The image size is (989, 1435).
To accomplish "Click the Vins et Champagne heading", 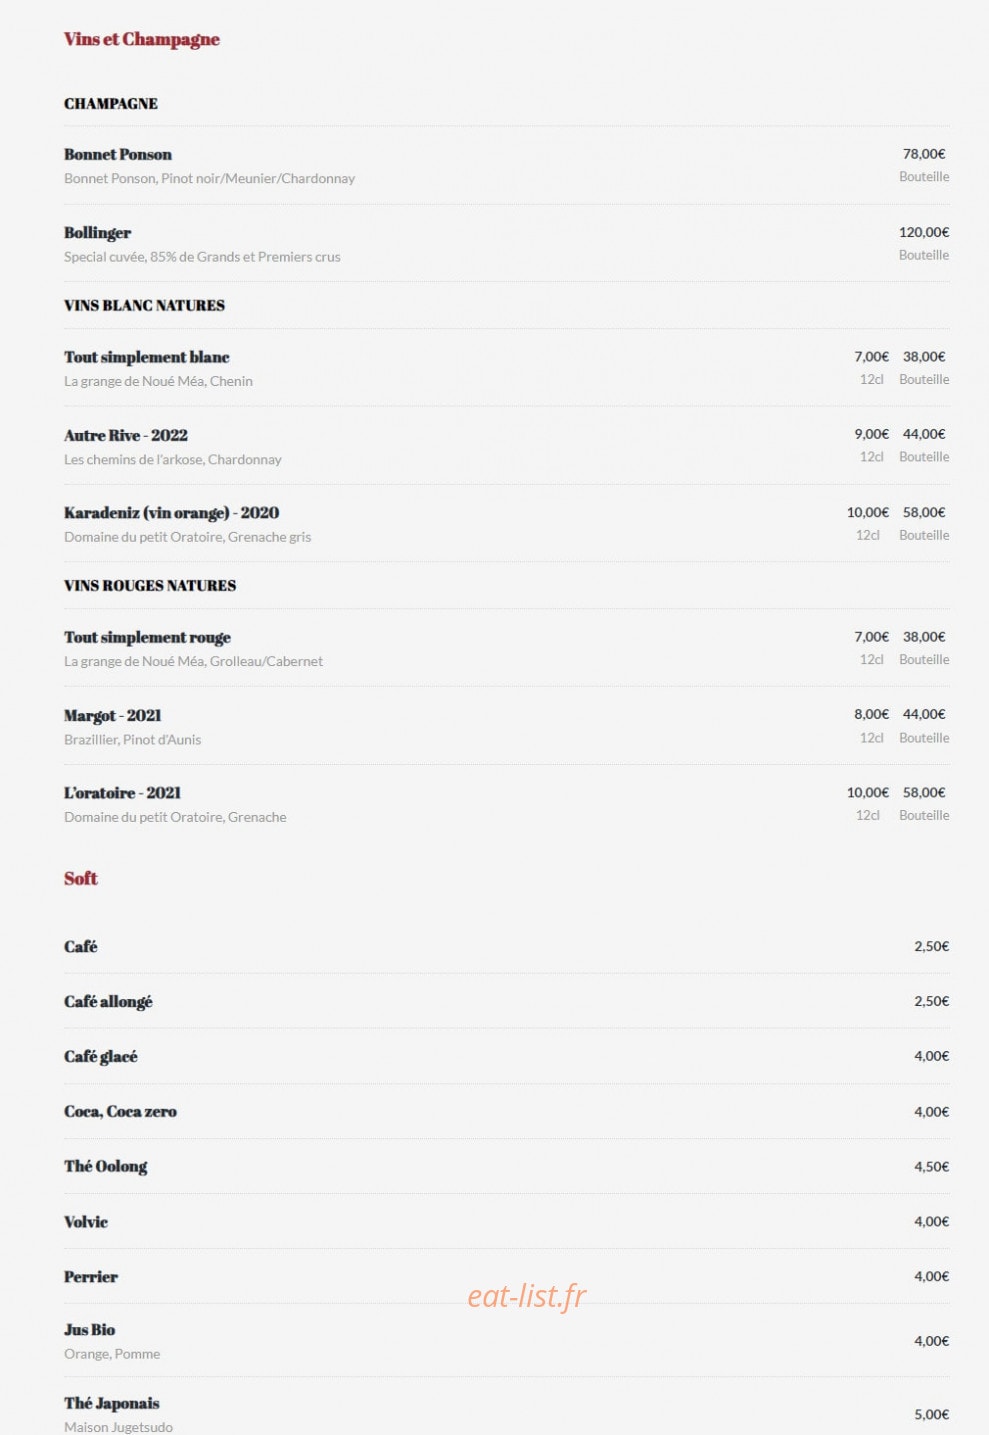I will 142,39.
